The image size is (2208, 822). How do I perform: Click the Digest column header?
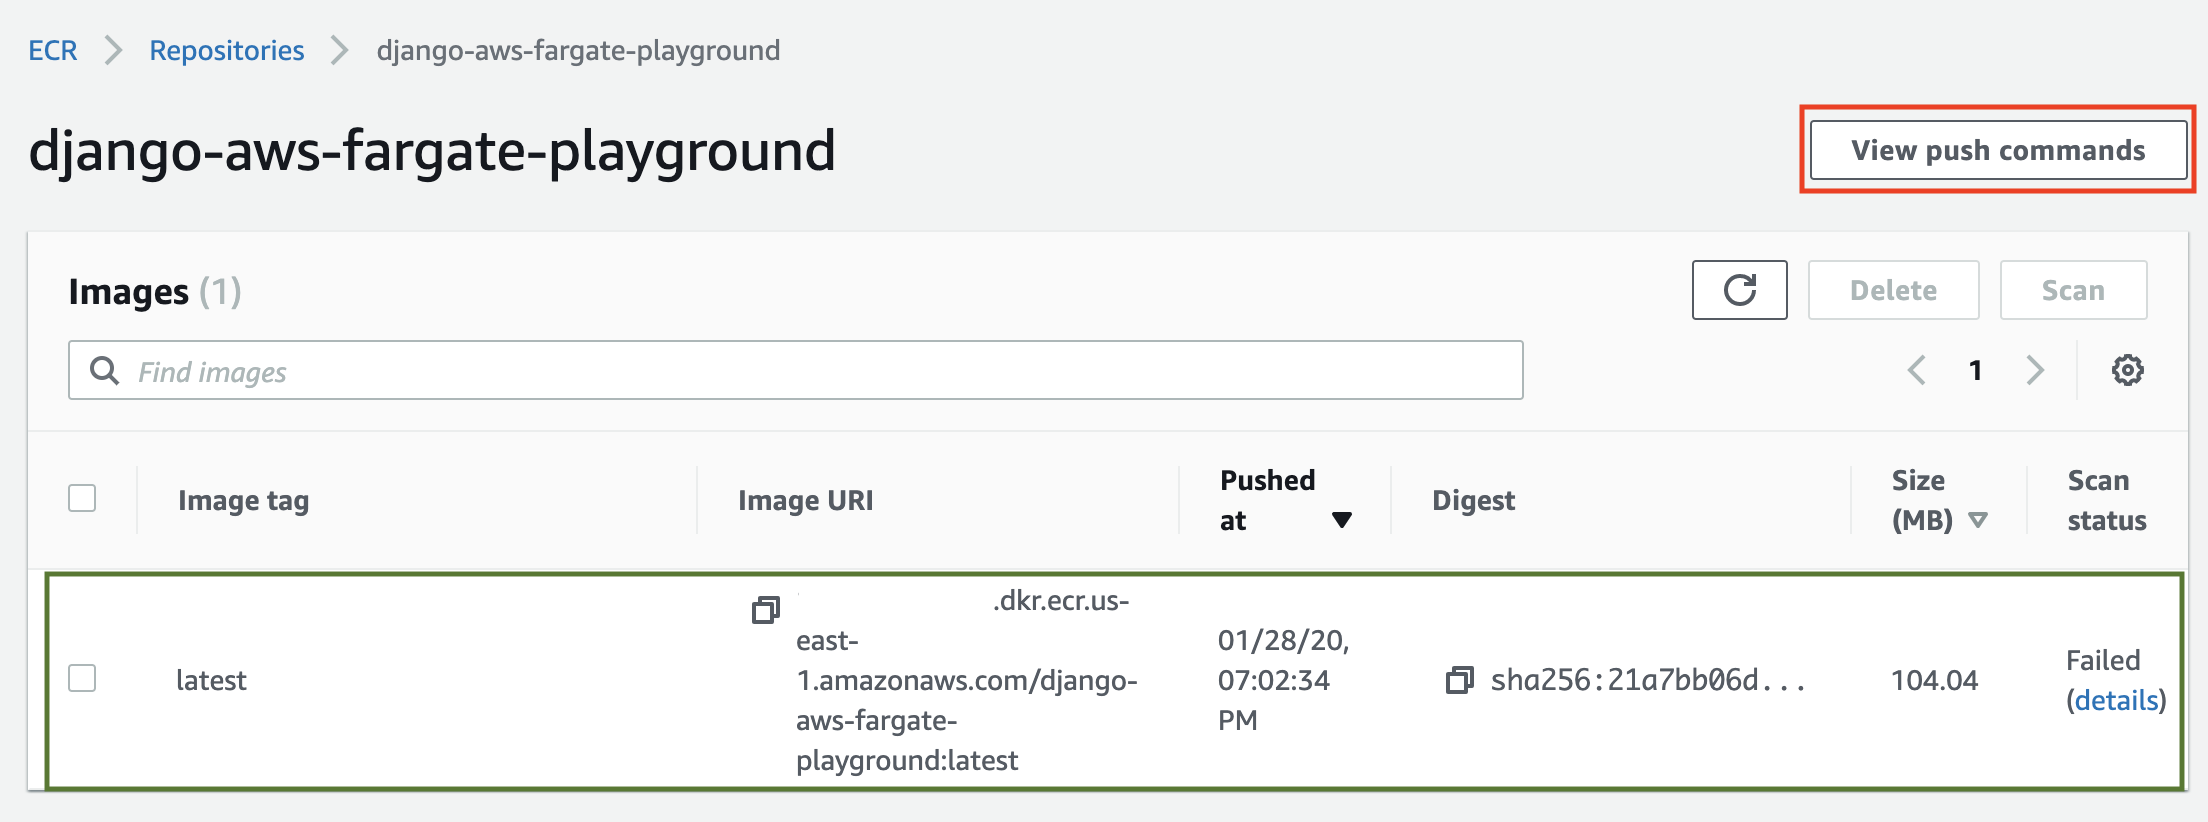coord(1473,500)
